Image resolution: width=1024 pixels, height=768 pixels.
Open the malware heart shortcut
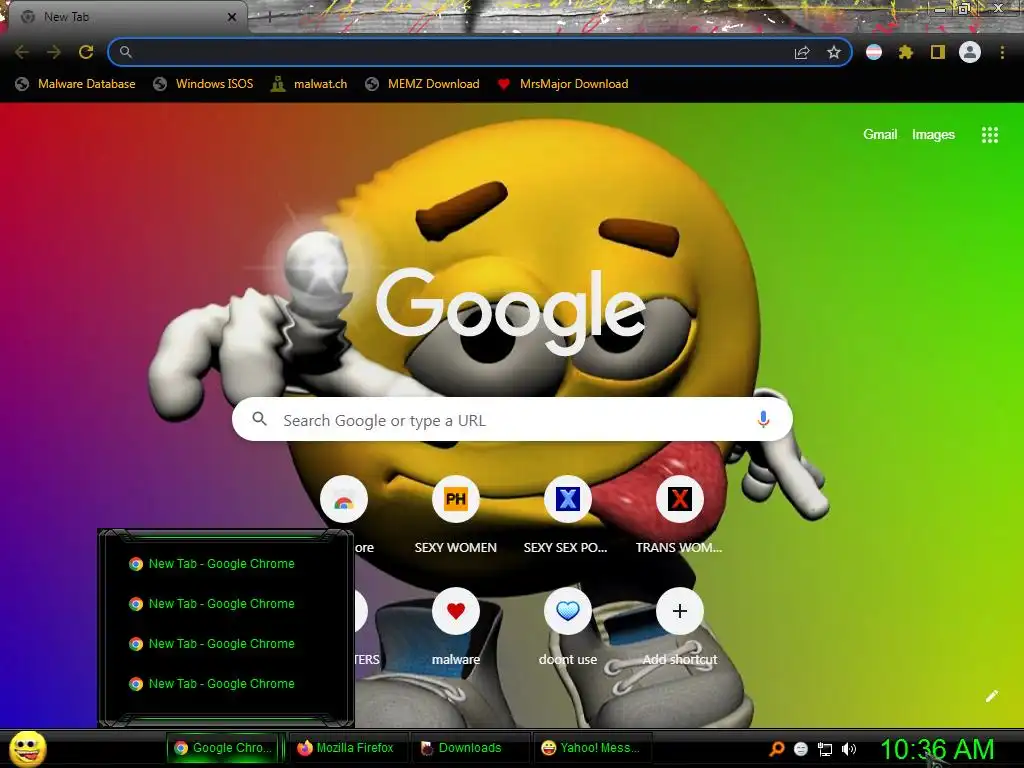(x=456, y=611)
